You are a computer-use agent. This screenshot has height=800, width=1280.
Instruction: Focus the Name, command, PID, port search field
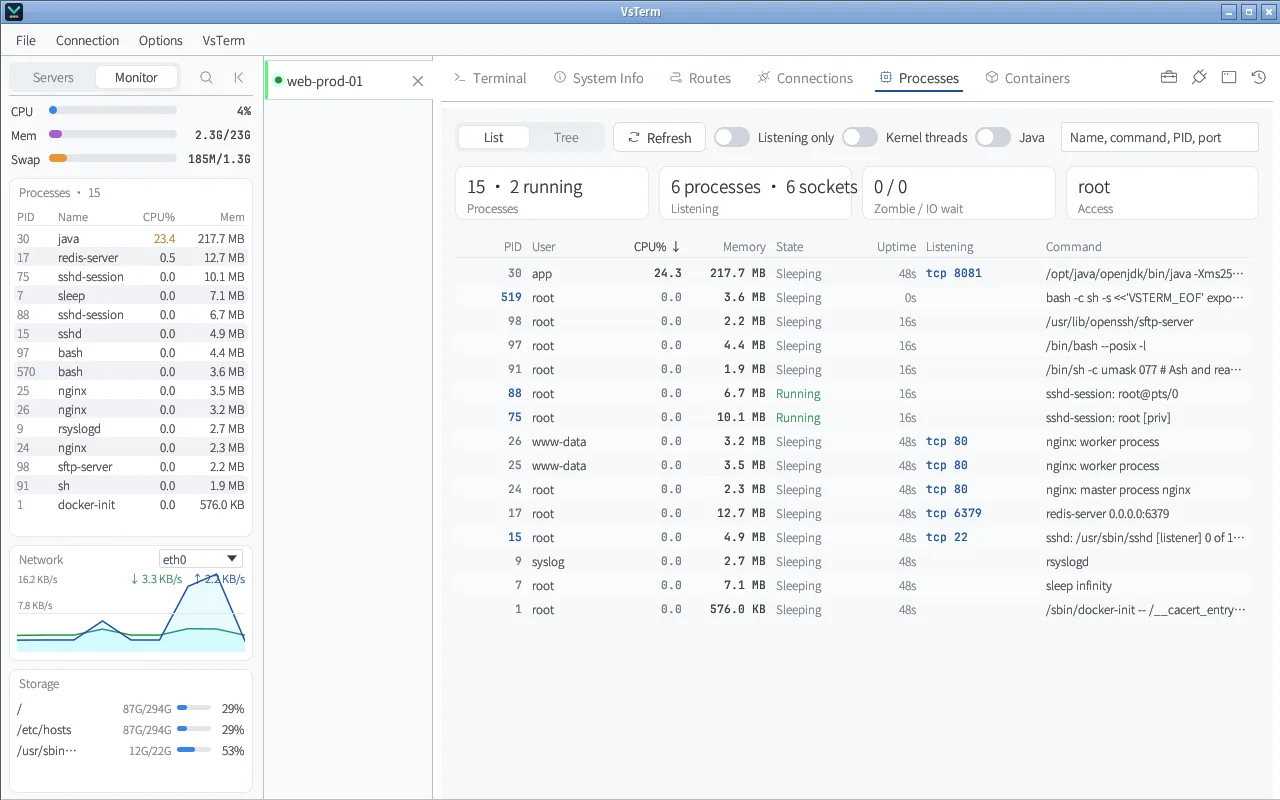[x=1159, y=137]
